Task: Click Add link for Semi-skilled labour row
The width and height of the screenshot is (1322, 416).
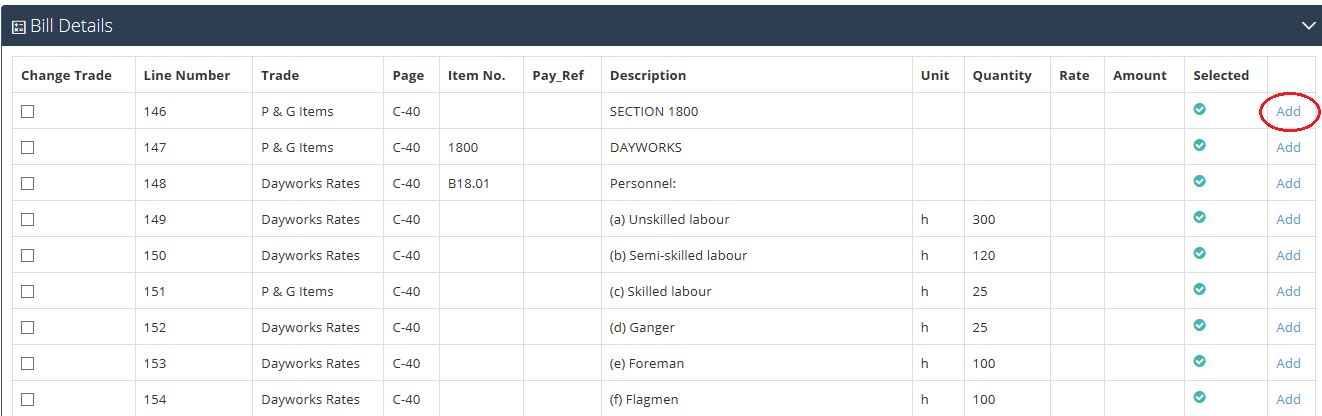Action: point(1288,255)
